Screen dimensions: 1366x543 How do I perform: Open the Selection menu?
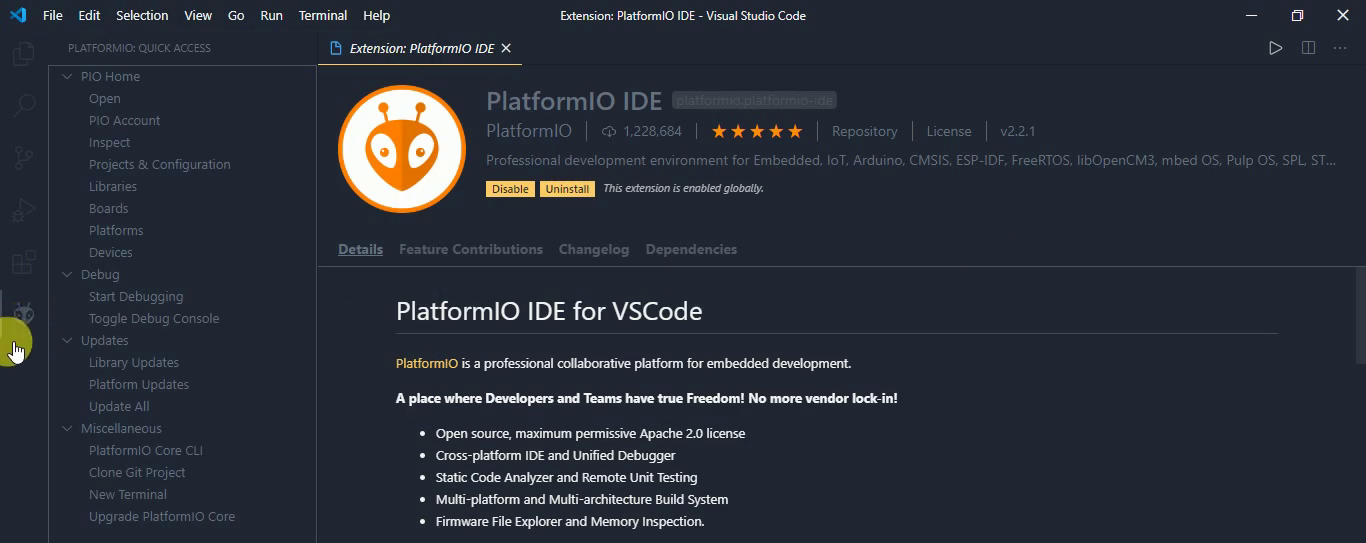point(142,15)
